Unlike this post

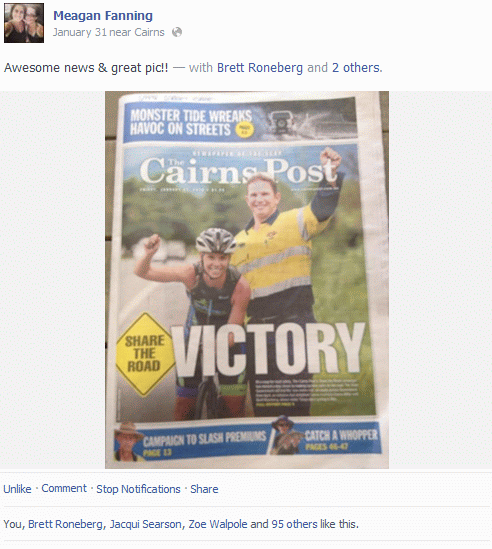pyautogui.click(x=18, y=489)
